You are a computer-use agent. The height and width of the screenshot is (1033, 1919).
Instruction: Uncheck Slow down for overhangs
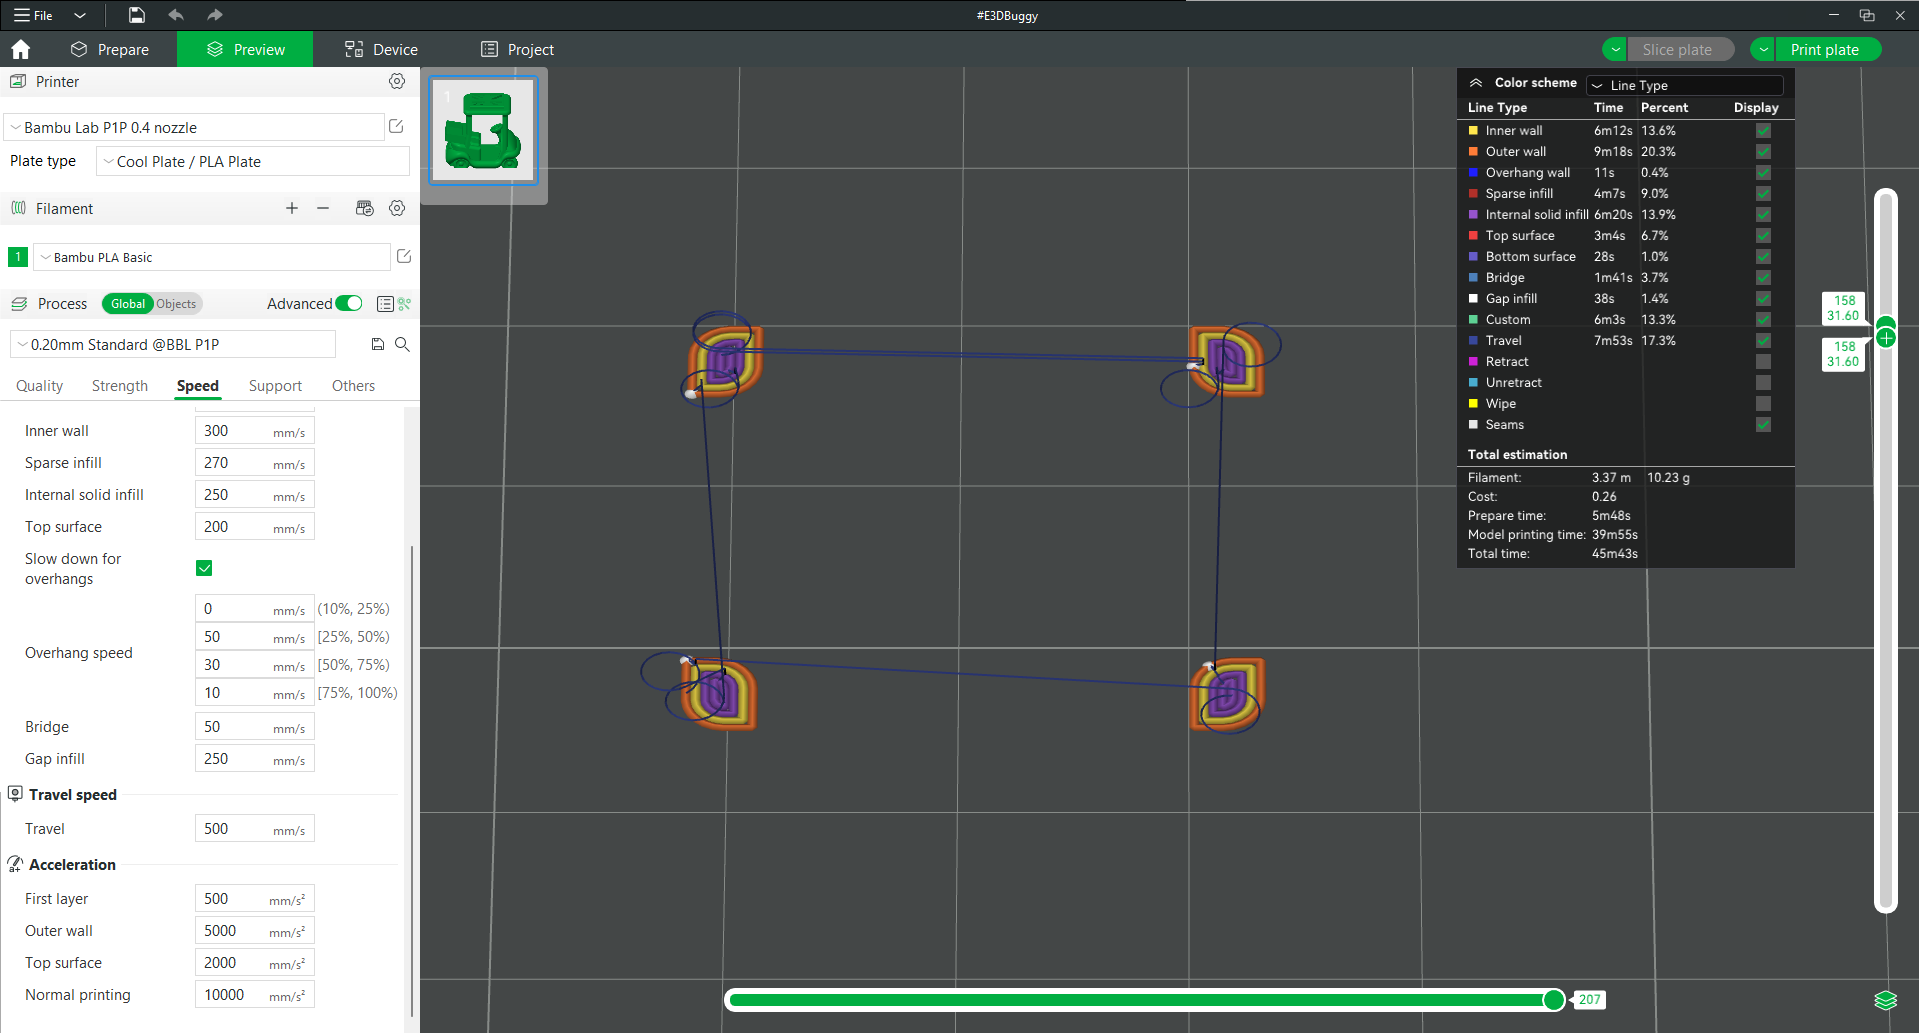click(x=203, y=567)
